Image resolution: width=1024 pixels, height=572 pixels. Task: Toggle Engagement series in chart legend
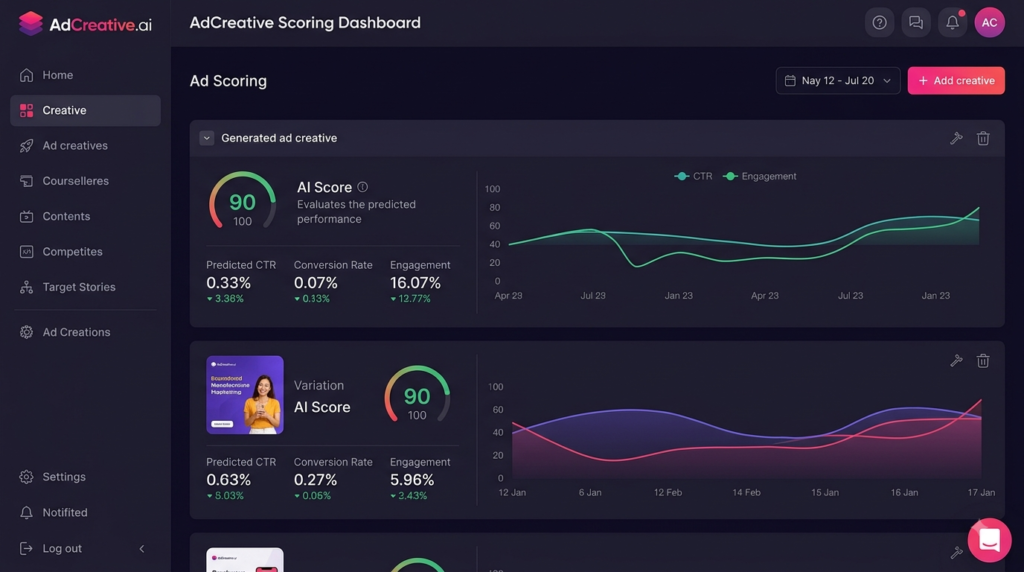tap(760, 176)
